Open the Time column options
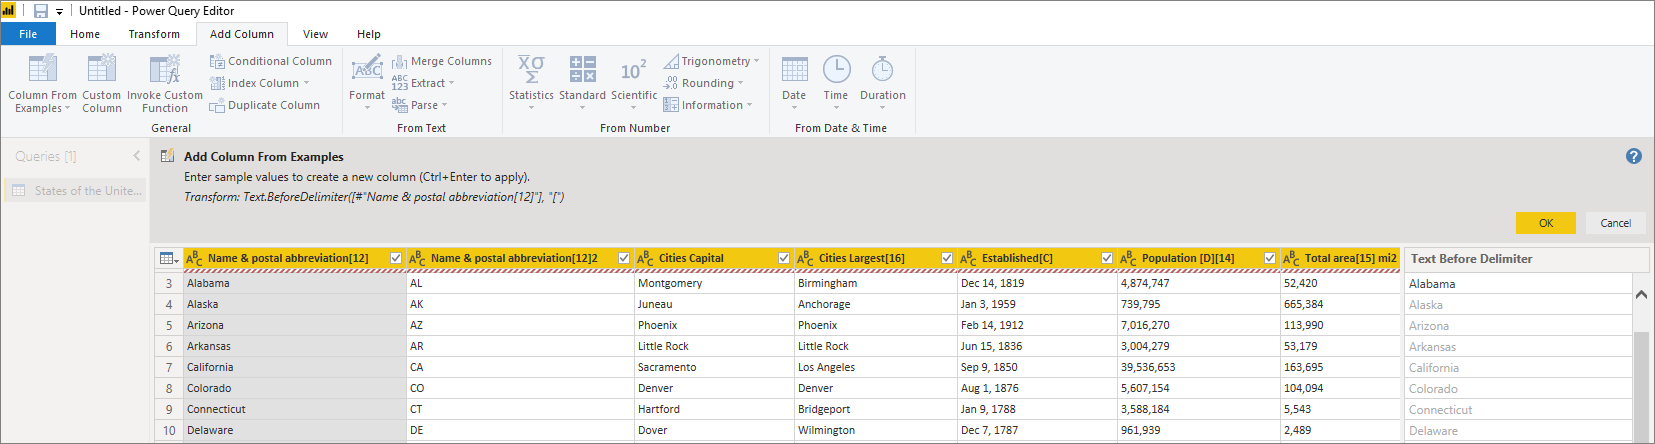 [836, 80]
